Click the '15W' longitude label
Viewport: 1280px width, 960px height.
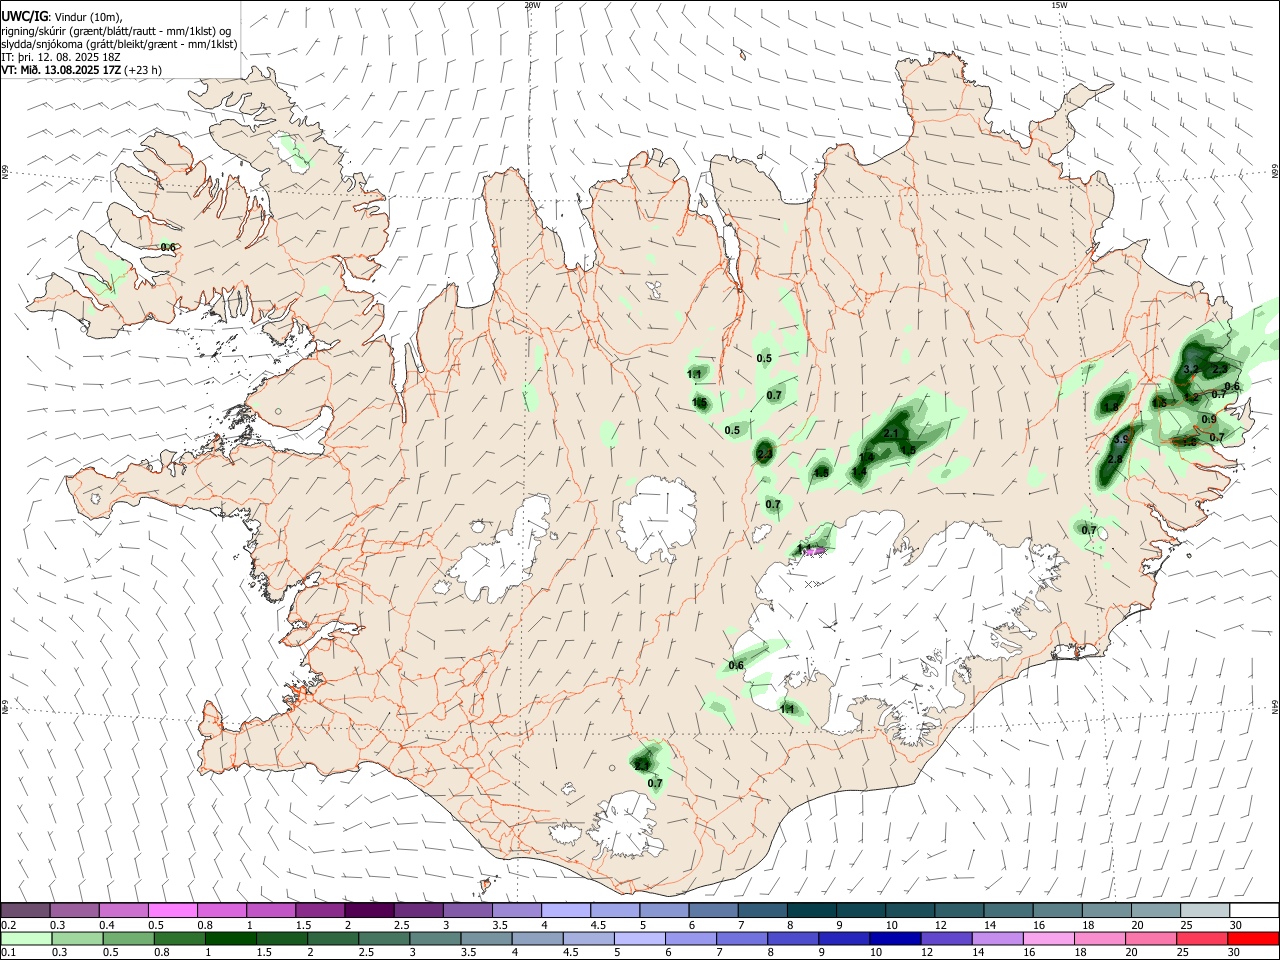(1059, 5)
